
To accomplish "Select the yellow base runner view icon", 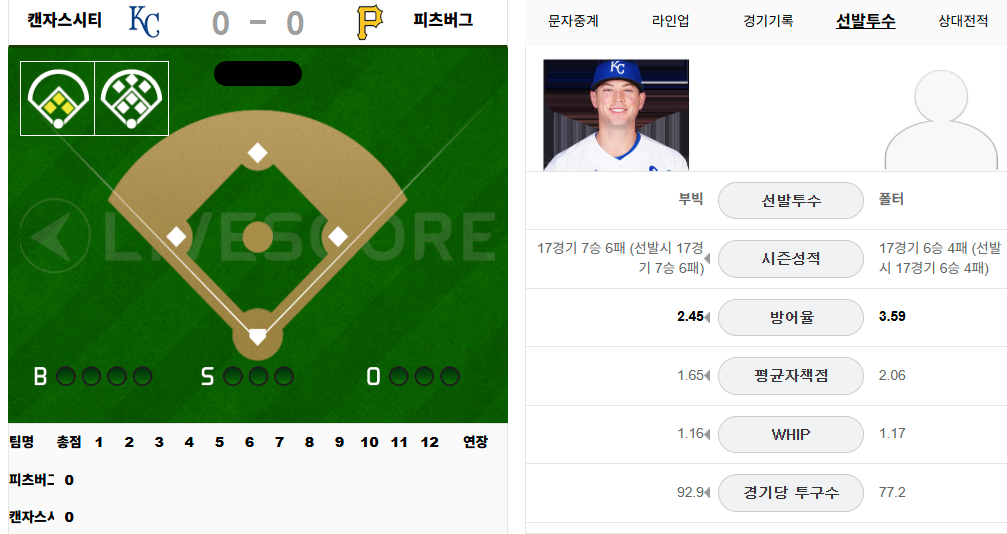I will (x=58, y=98).
